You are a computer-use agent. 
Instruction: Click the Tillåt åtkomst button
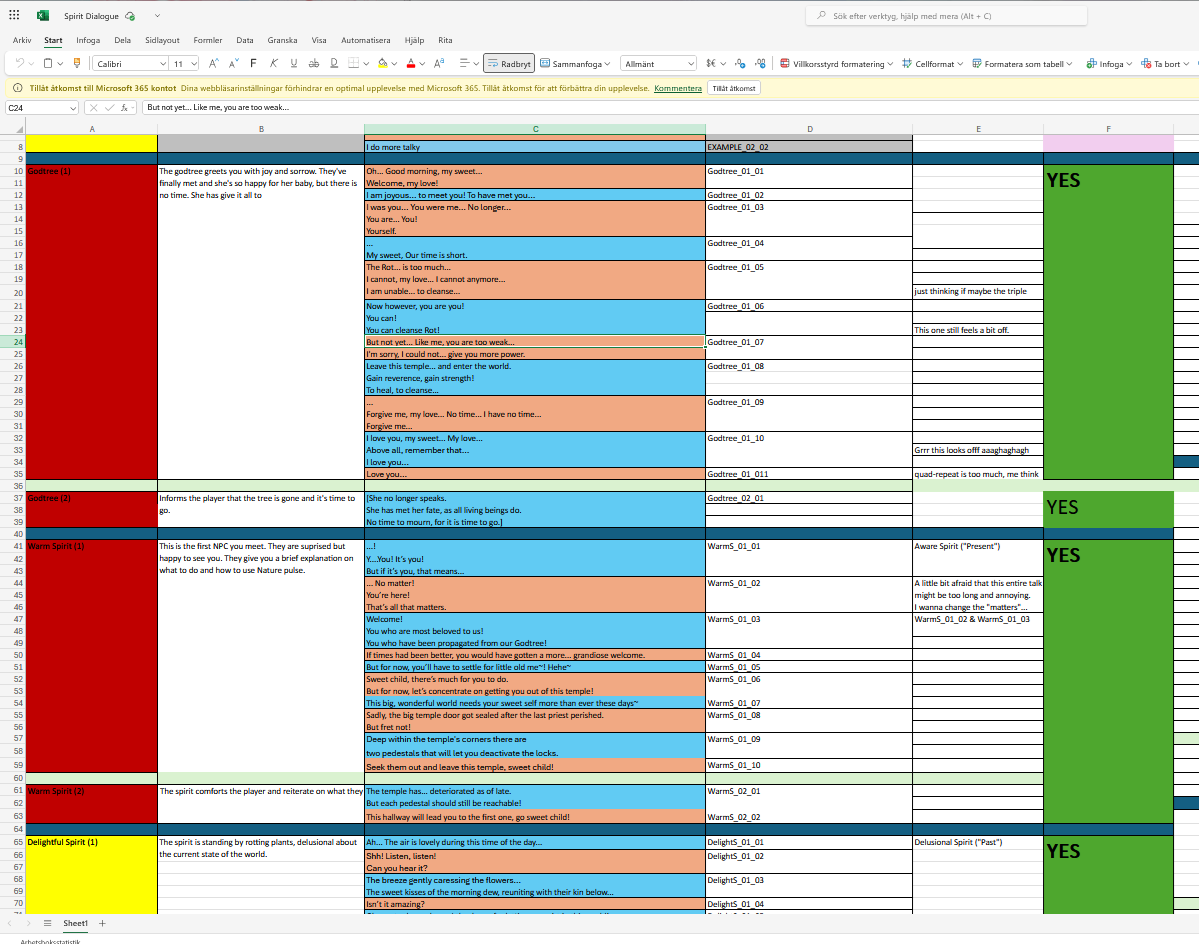(734, 88)
